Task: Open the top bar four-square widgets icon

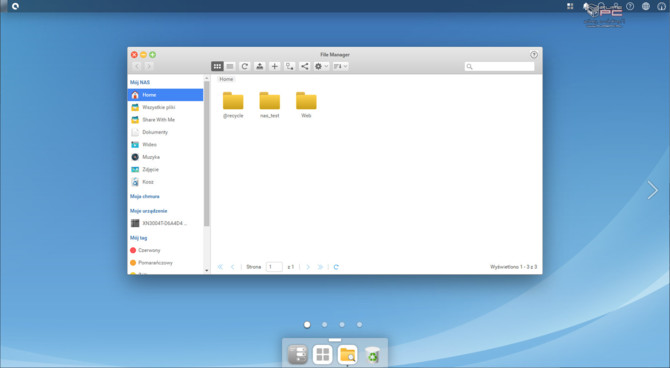Action: point(570,6)
